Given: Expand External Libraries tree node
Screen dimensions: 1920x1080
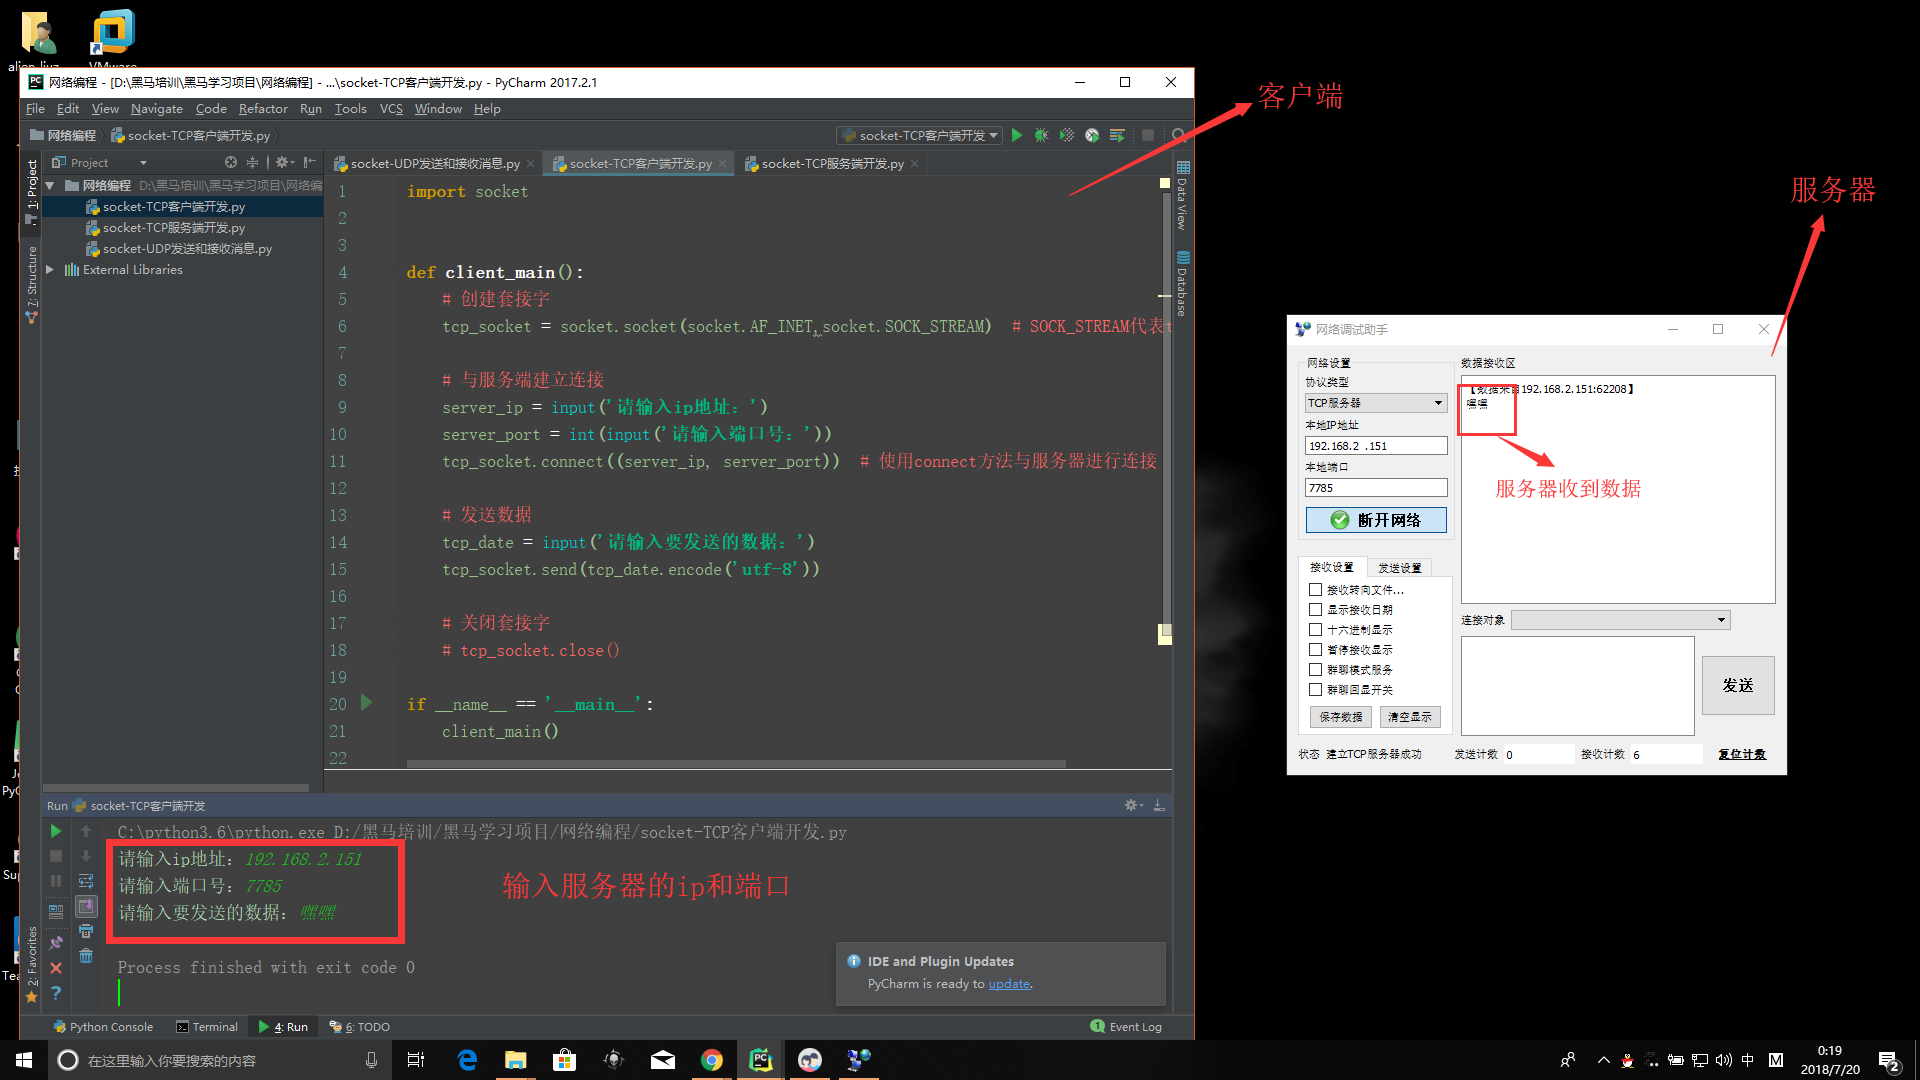Looking at the screenshot, I should [x=50, y=270].
